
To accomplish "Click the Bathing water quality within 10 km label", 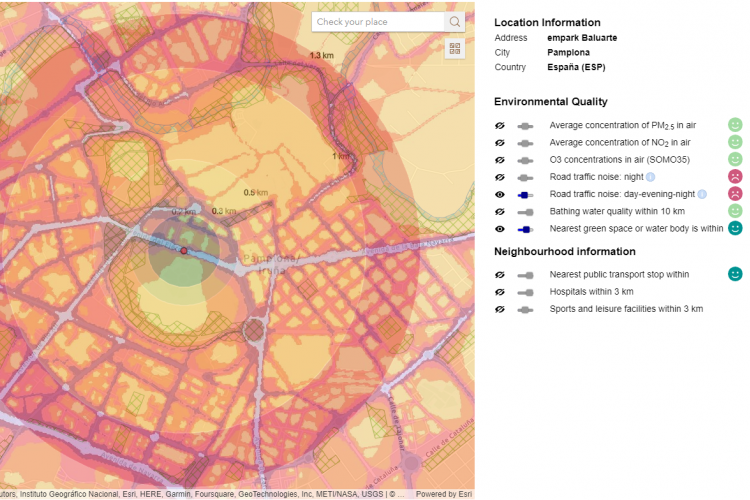I will 617,211.
